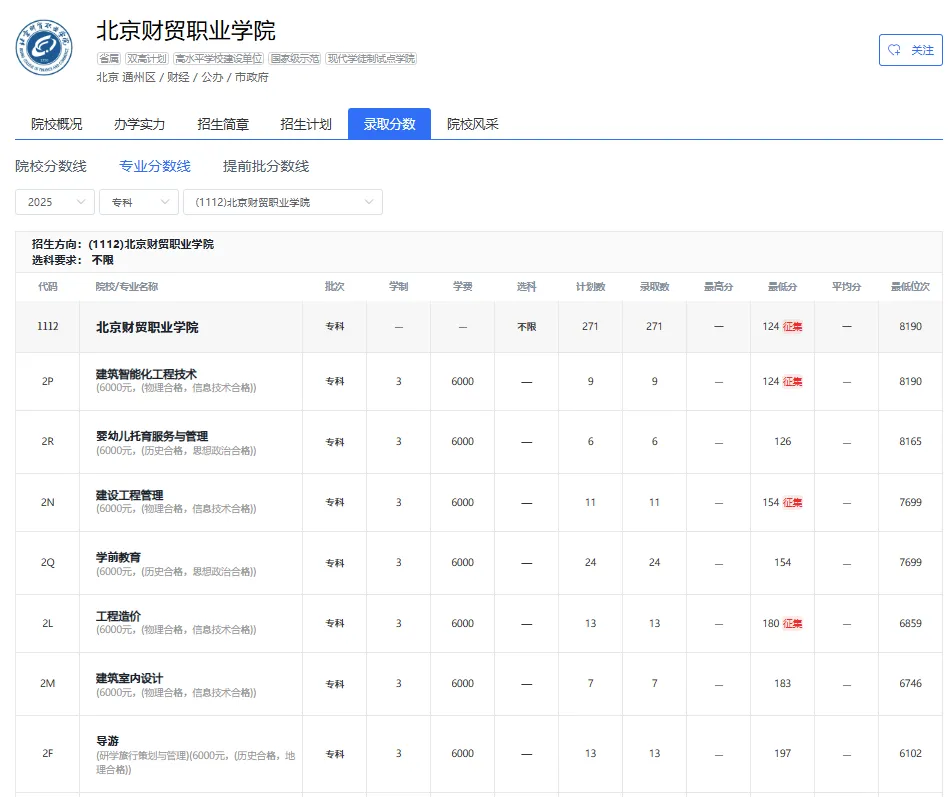The height and width of the screenshot is (797, 950).
Task: Click lowest score 183 cell
Action: (782, 683)
